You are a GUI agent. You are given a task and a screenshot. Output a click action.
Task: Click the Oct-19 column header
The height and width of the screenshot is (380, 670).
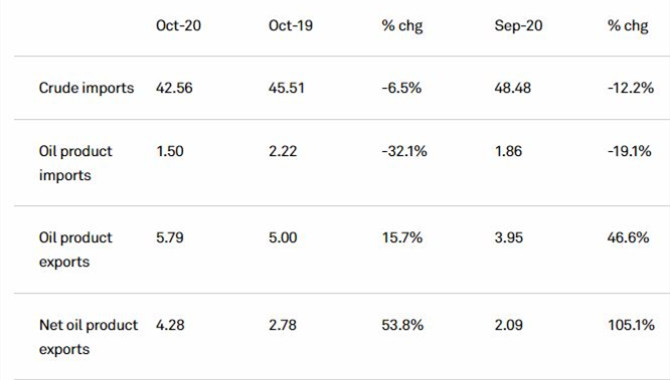(291, 26)
